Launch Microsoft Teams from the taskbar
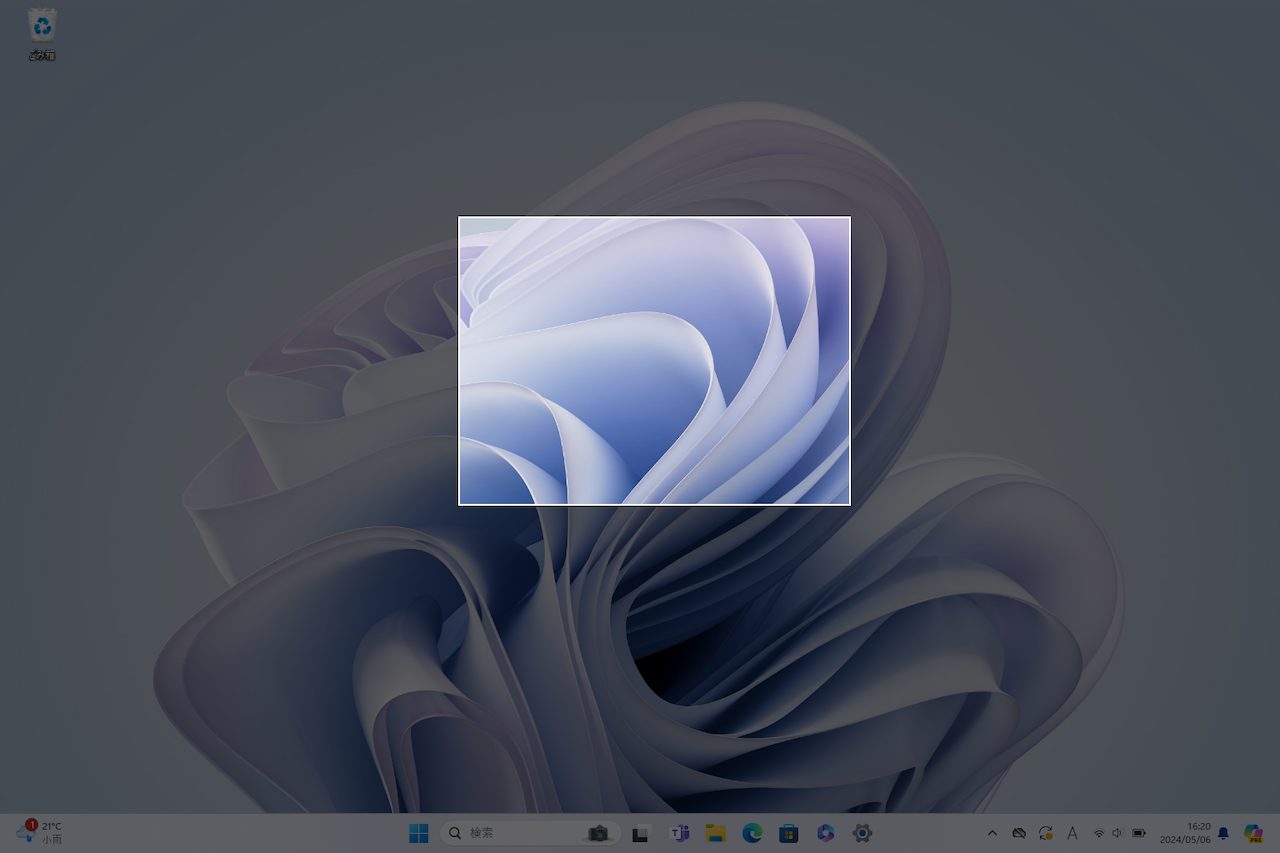This screenshot has height=853, width=1280. coord(680,833)
